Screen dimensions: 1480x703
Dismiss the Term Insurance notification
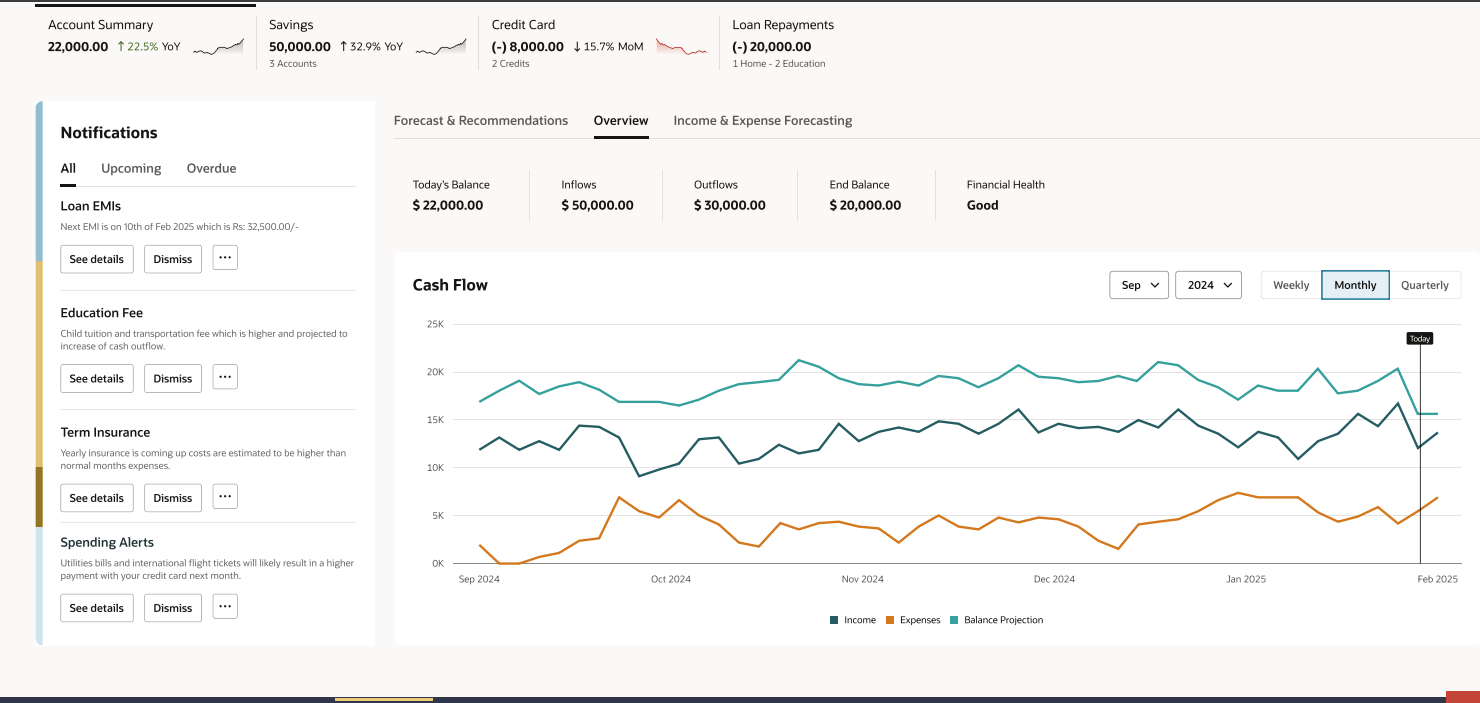point(173,498)
